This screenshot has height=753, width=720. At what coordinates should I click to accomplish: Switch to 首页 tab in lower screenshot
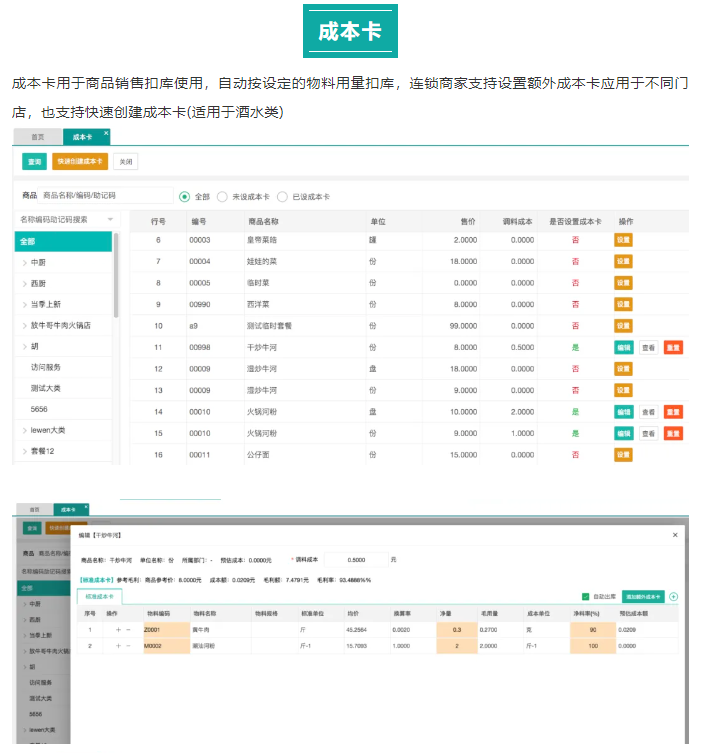(35, 510)
